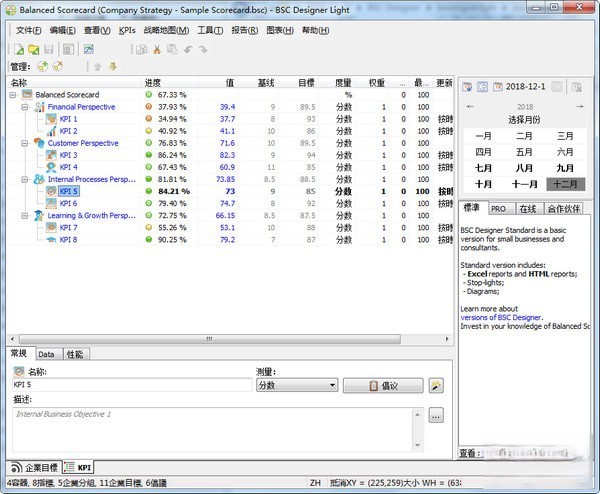
Task: Collapse the Customer Perspective tree node
Action: click(x=24, y=143)
